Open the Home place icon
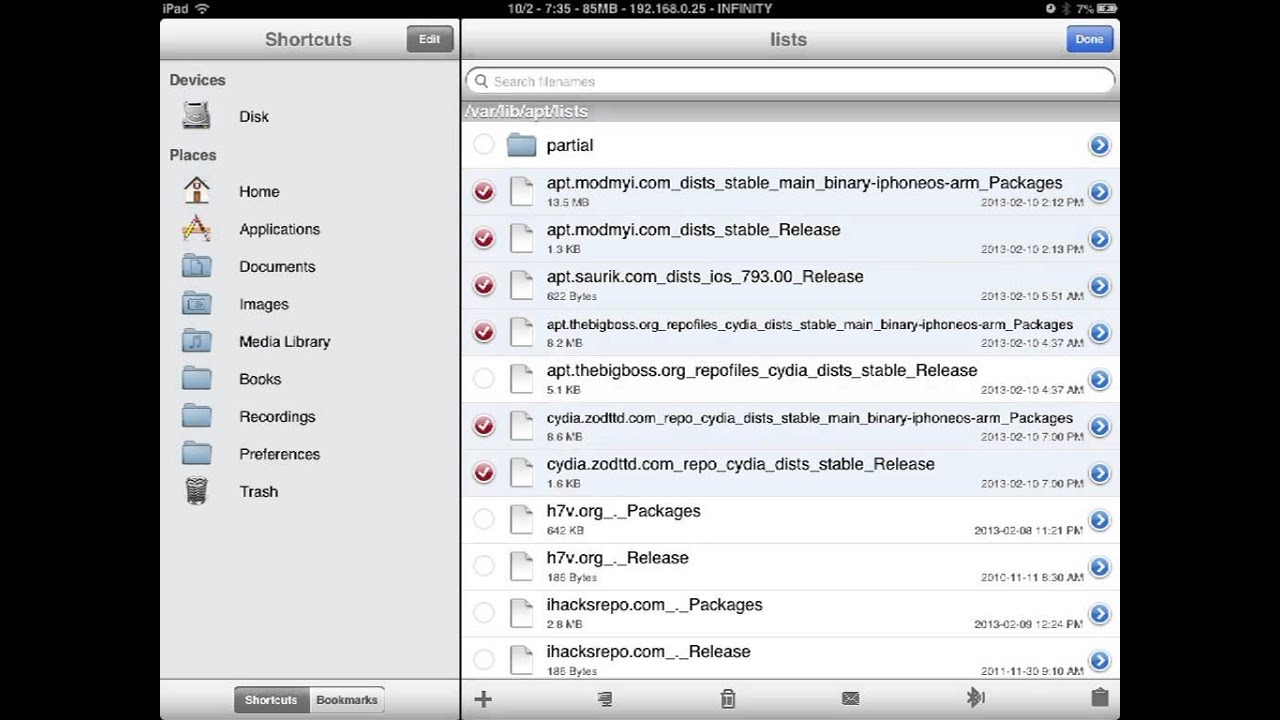 pos(197,191)
